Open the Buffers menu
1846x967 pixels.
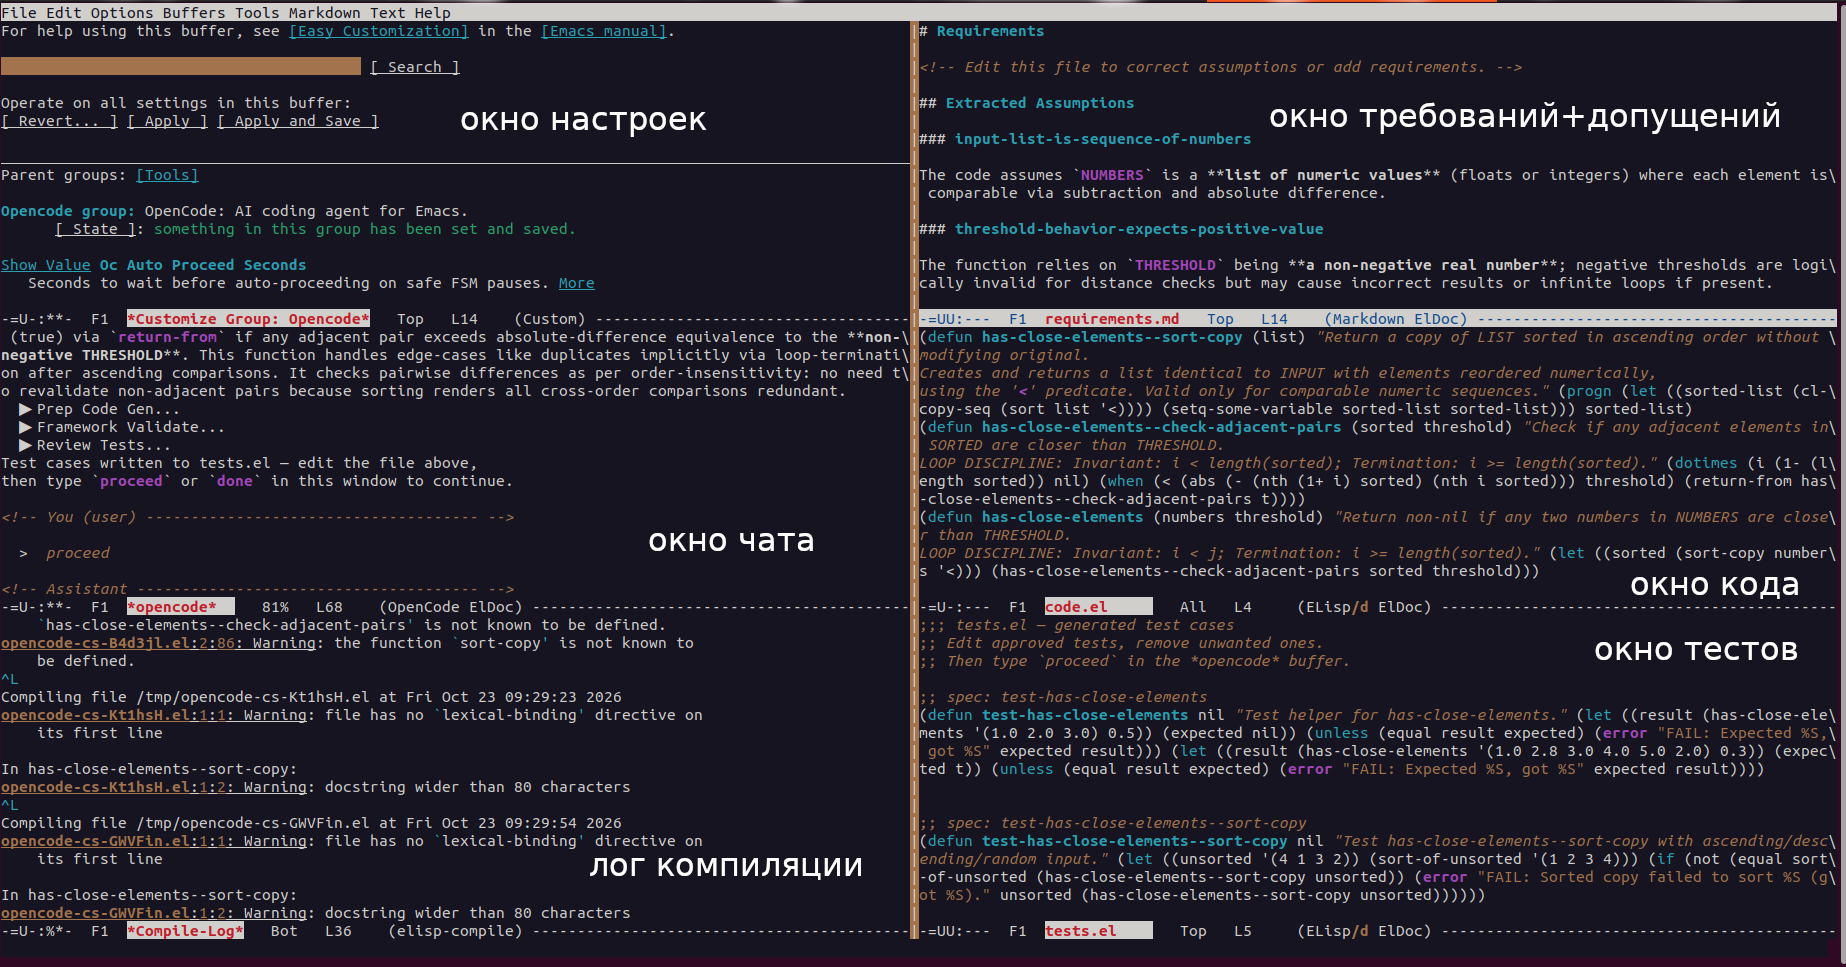(194, 13)
